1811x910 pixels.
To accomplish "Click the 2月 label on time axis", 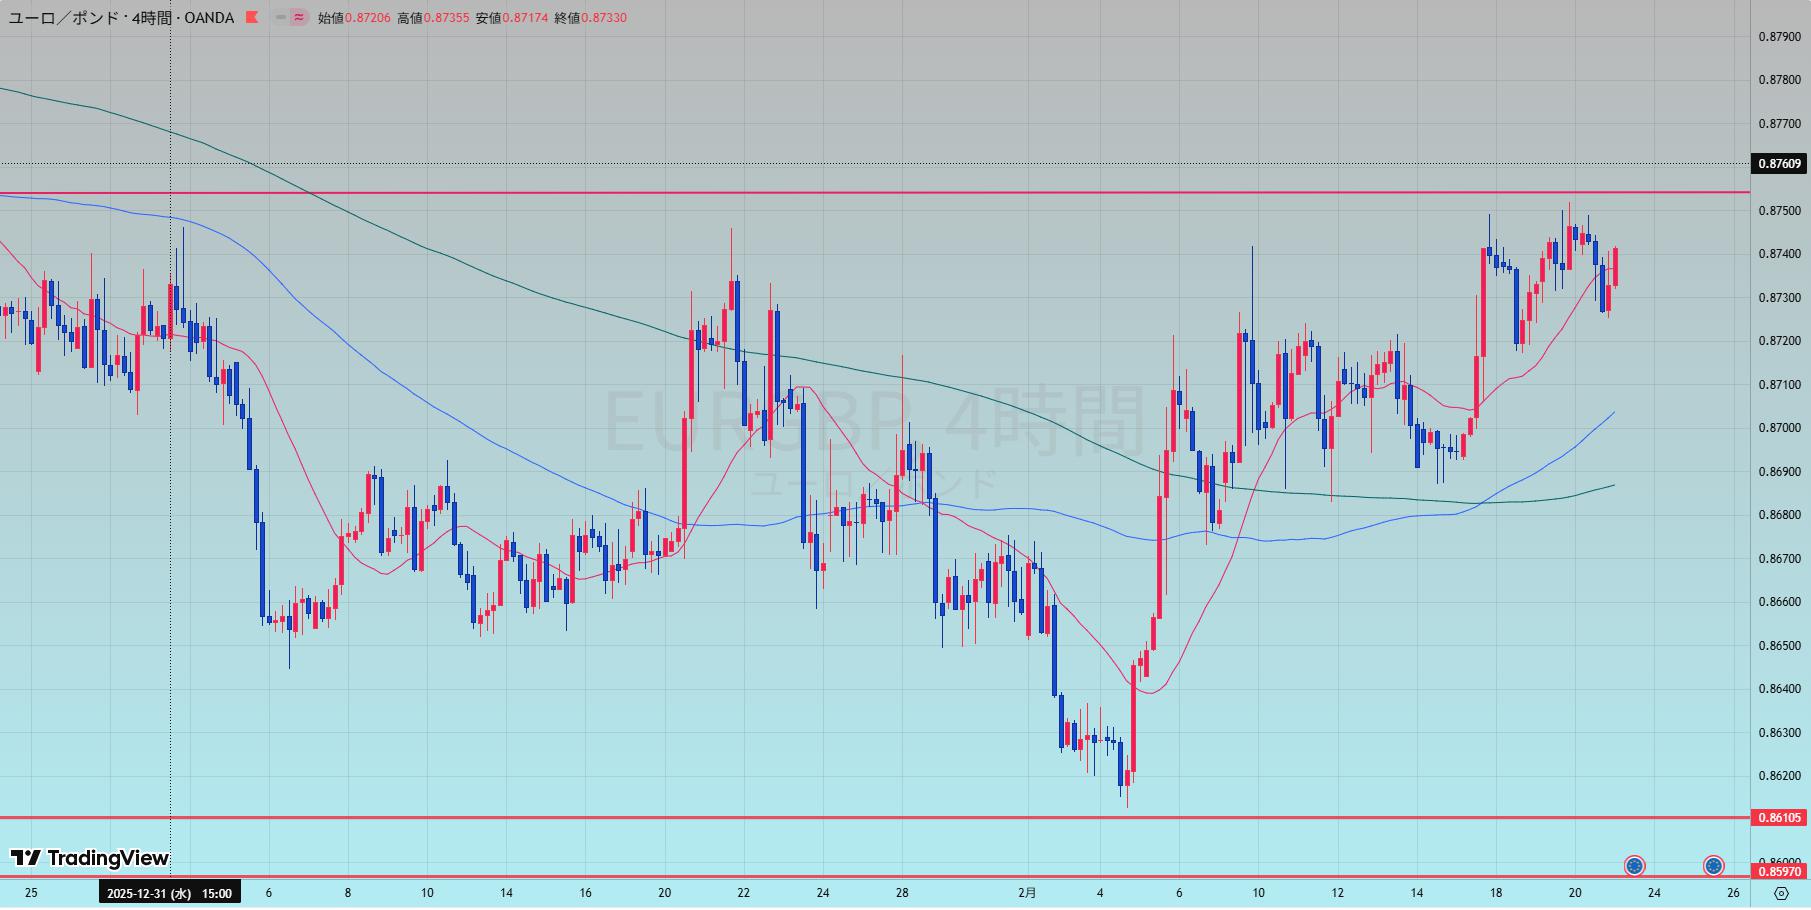I will tap(1027, 893).
